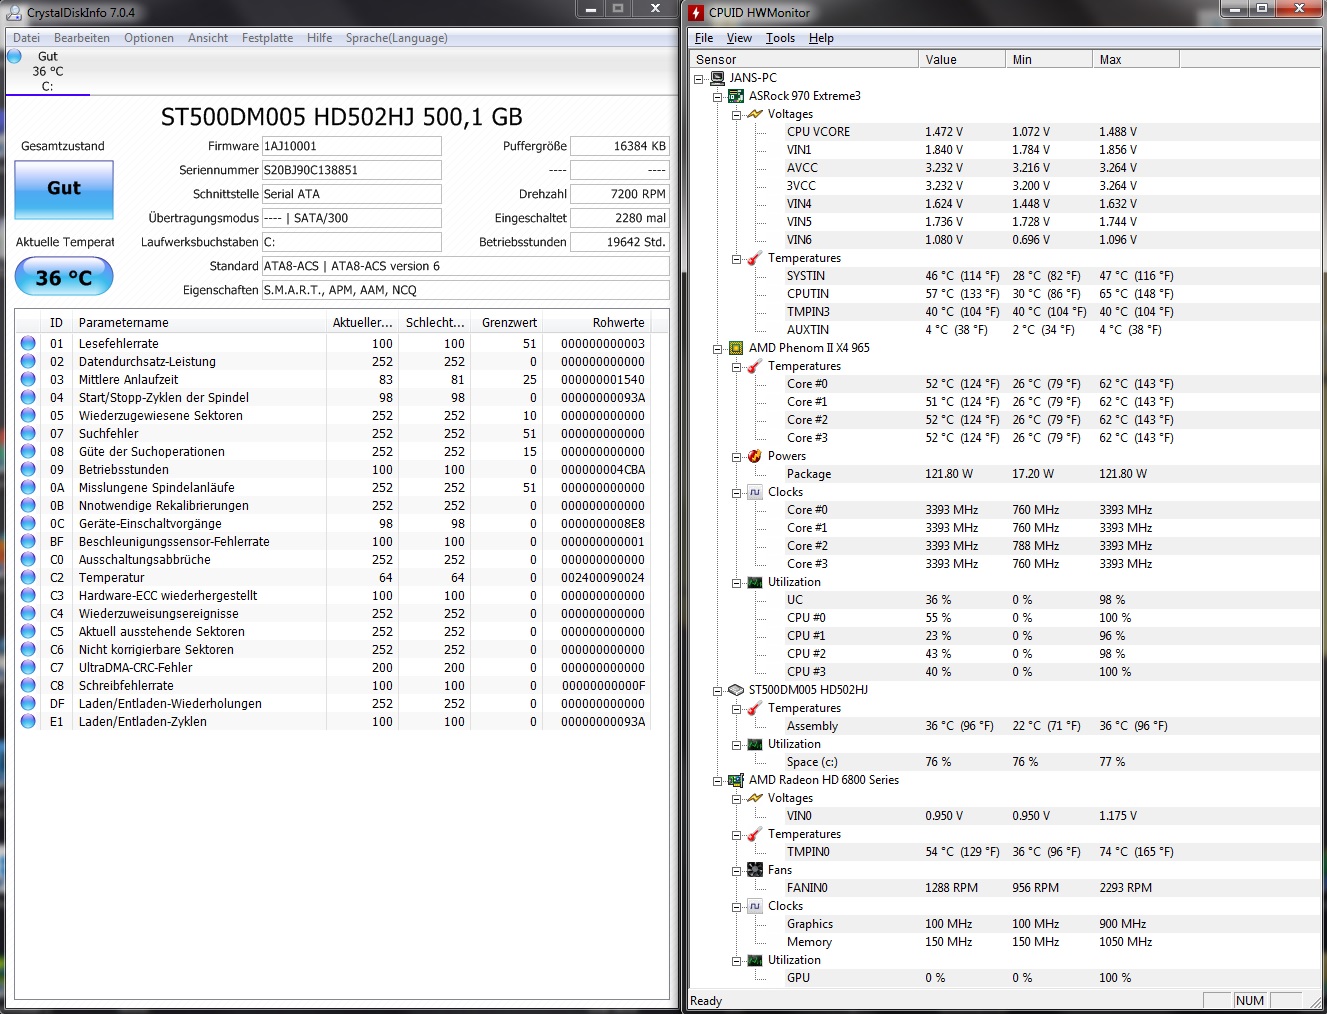Select the FANIN0 fan speed row
This screenshot has width=1327, height=1014.
pyautogui.click(x=1004, y=888)
